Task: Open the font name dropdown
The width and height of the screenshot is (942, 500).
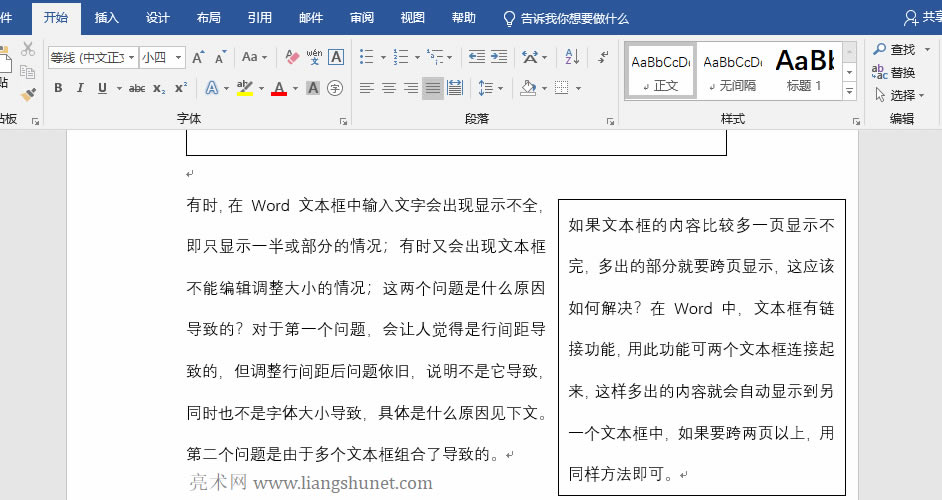Action: coord(132,58)
